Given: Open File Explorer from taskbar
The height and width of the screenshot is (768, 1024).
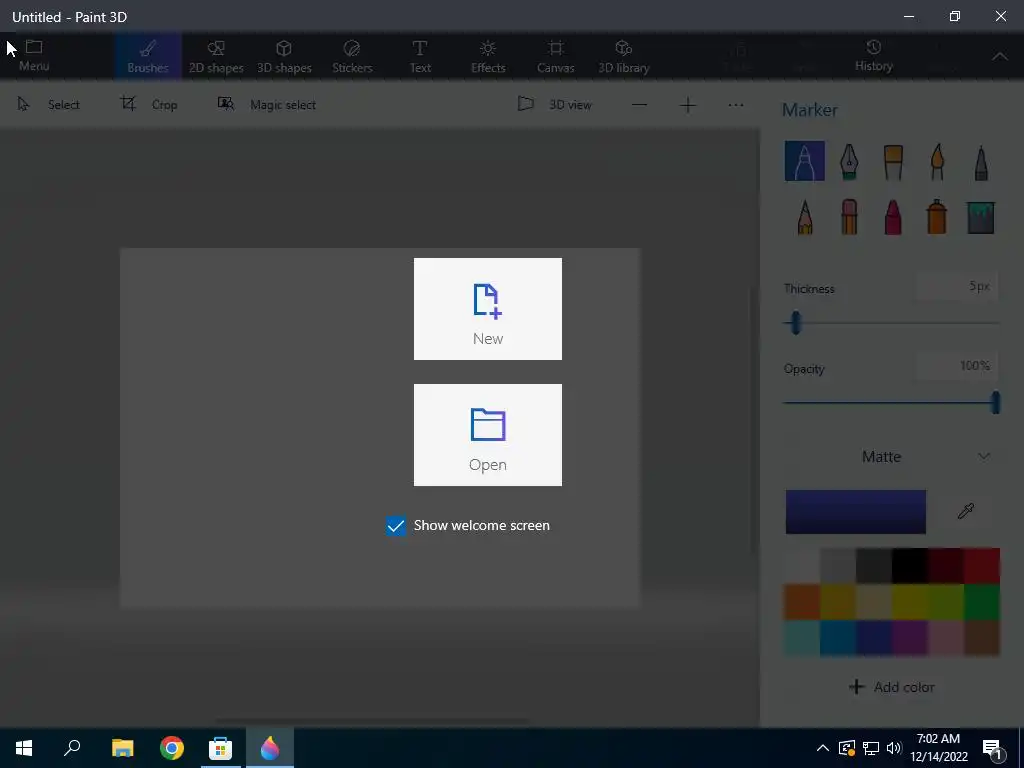Looking at the screenshot, I should [x=122, y=748].
